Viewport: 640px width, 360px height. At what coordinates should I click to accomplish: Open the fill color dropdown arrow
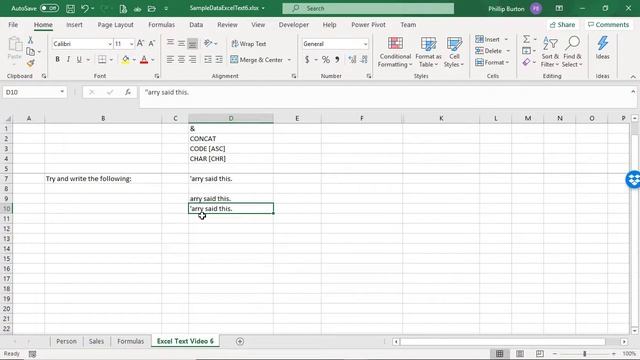point(134,60)
